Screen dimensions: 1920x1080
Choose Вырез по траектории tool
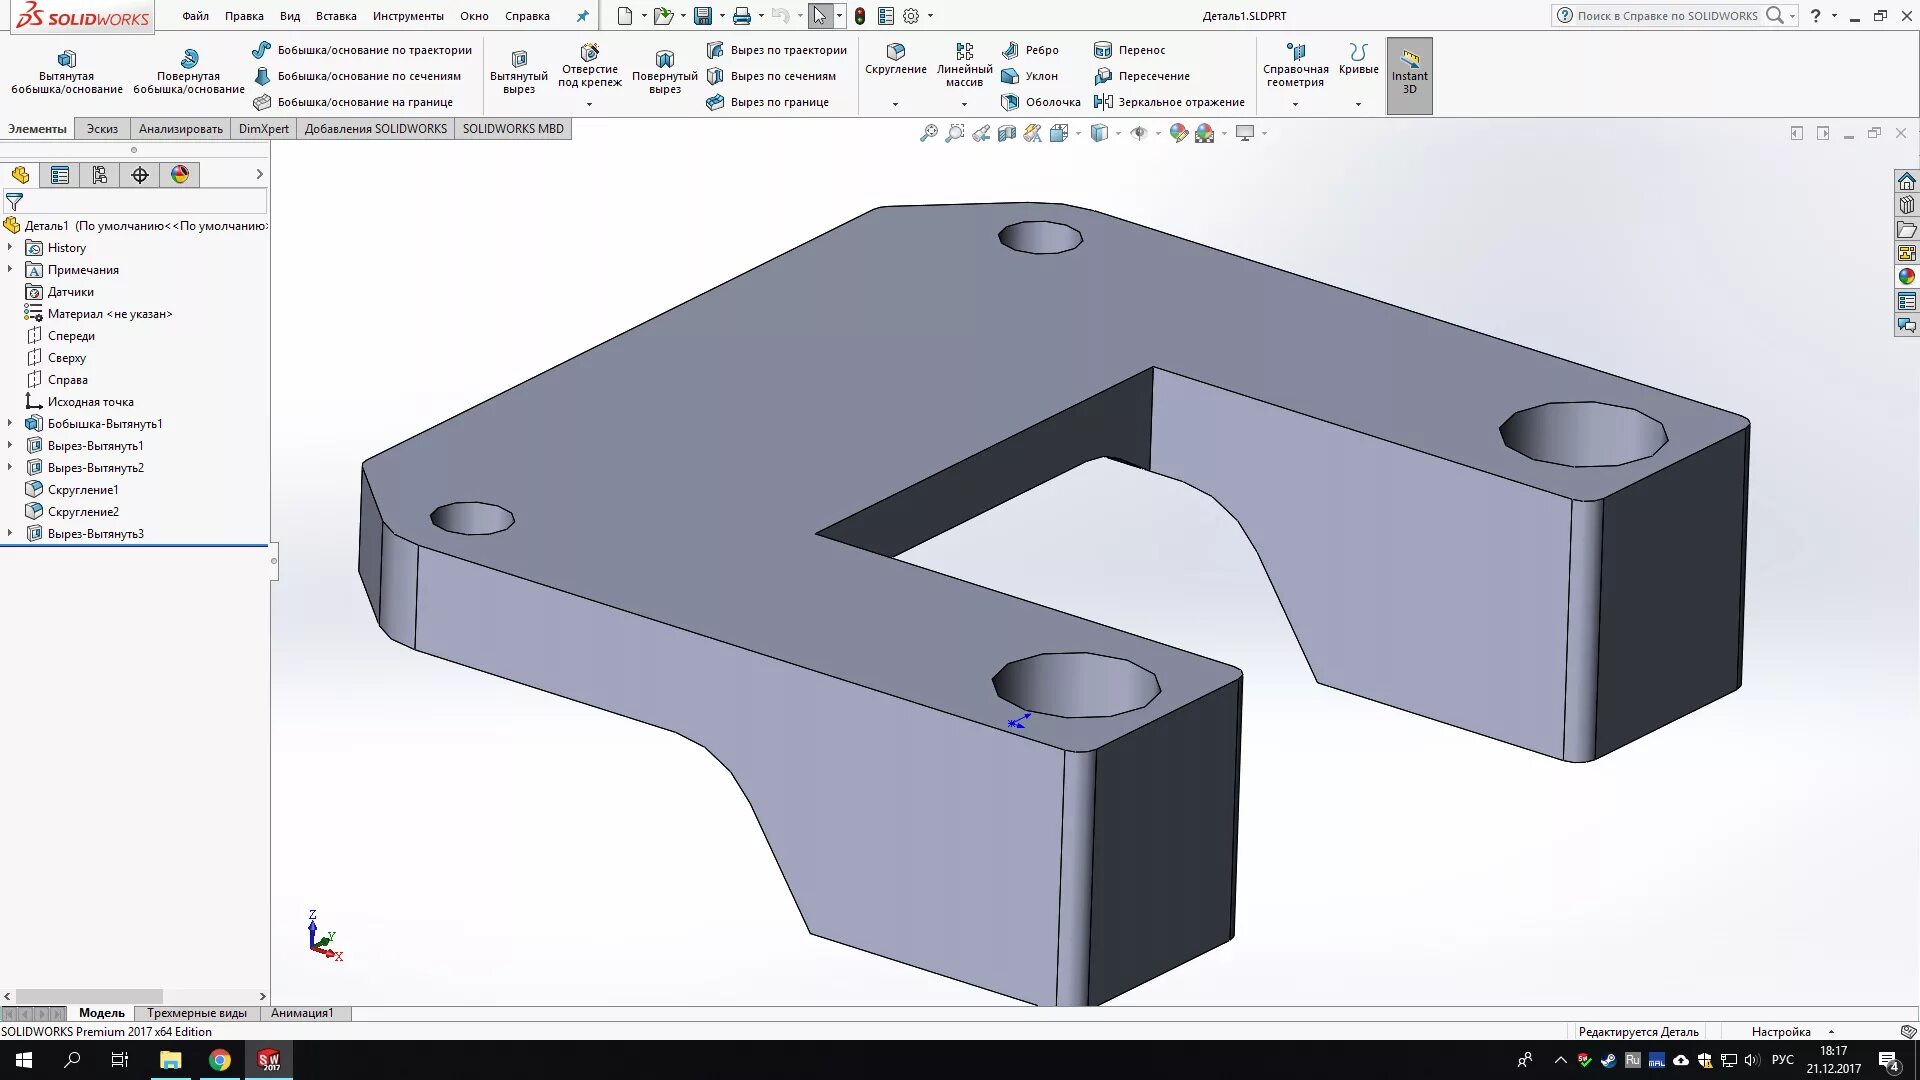tap(776, 50)
